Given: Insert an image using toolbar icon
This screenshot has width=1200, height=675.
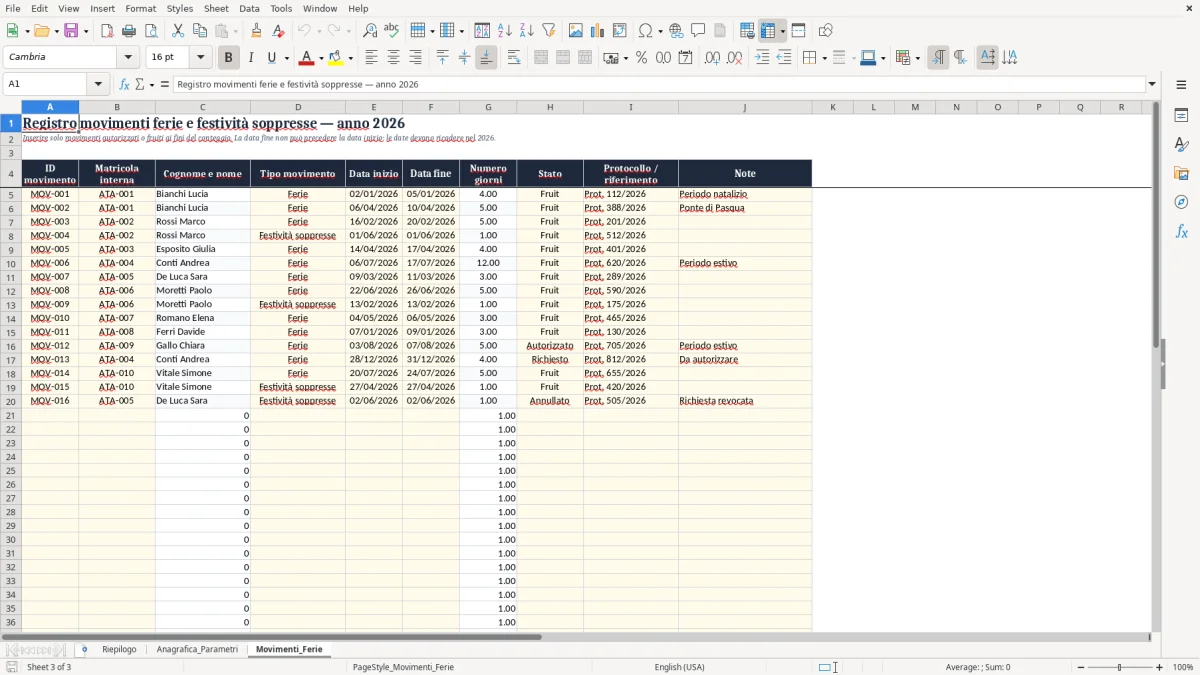Looking at the screenshot, I should (x=576, y=31).
